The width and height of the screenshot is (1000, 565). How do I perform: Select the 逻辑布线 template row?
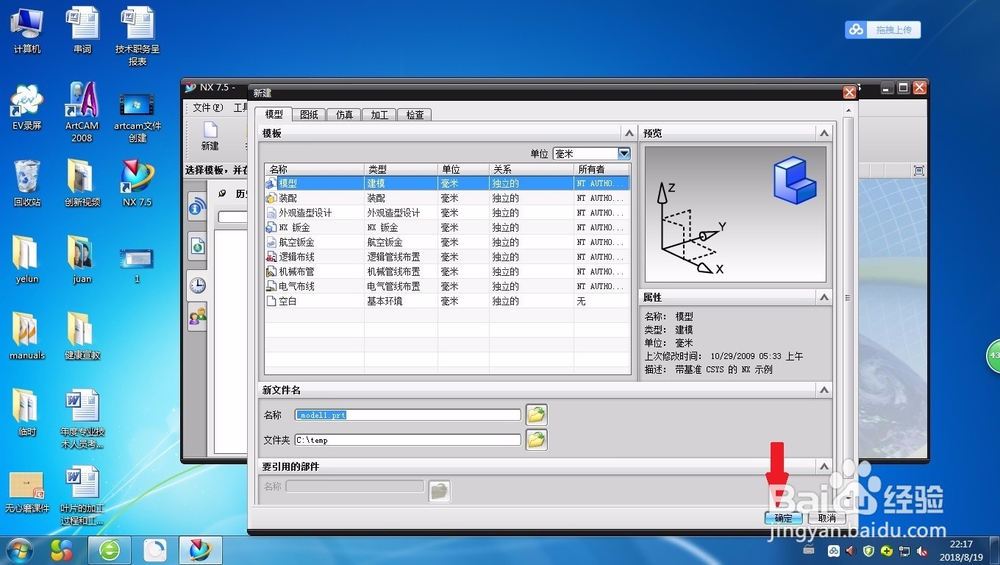(x=447, y=256)
